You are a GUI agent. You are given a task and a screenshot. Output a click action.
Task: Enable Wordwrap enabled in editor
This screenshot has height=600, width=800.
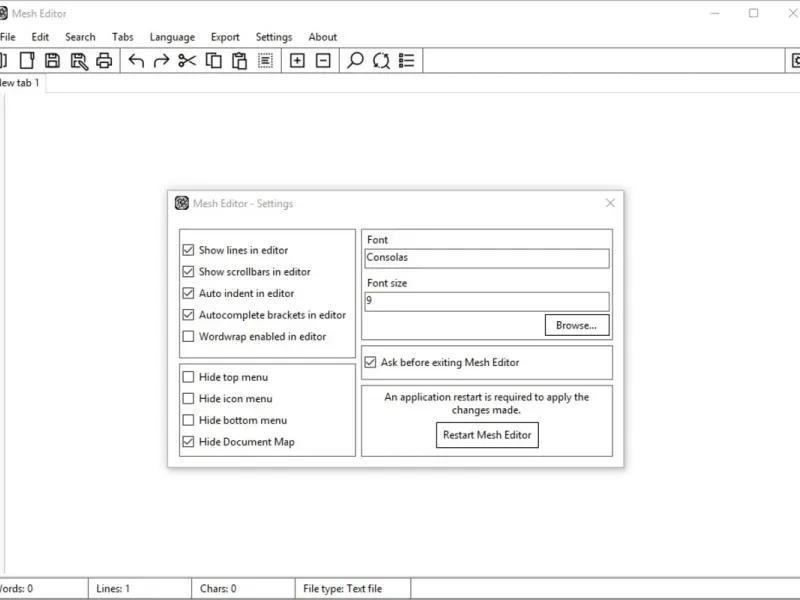[x=188, y=336]
